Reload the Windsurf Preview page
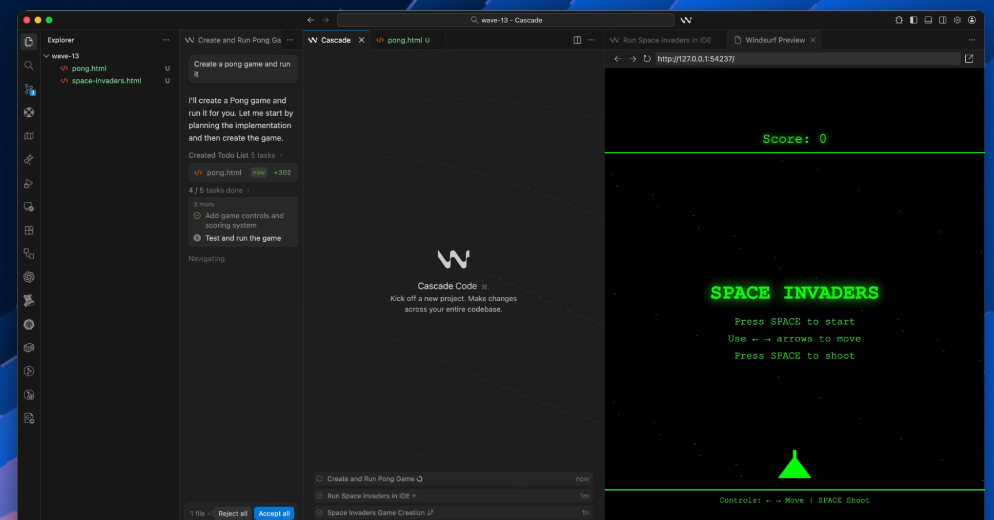This screenshot has height=520, width=994. coord(647,59)
